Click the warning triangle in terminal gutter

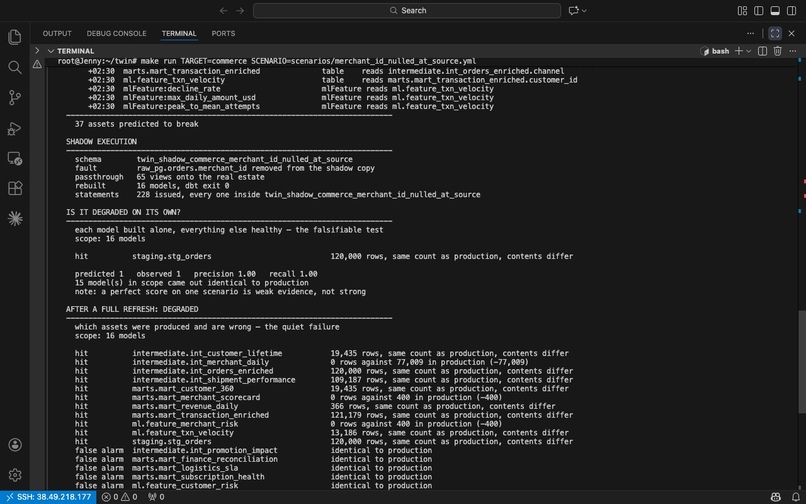coord(37,64)
